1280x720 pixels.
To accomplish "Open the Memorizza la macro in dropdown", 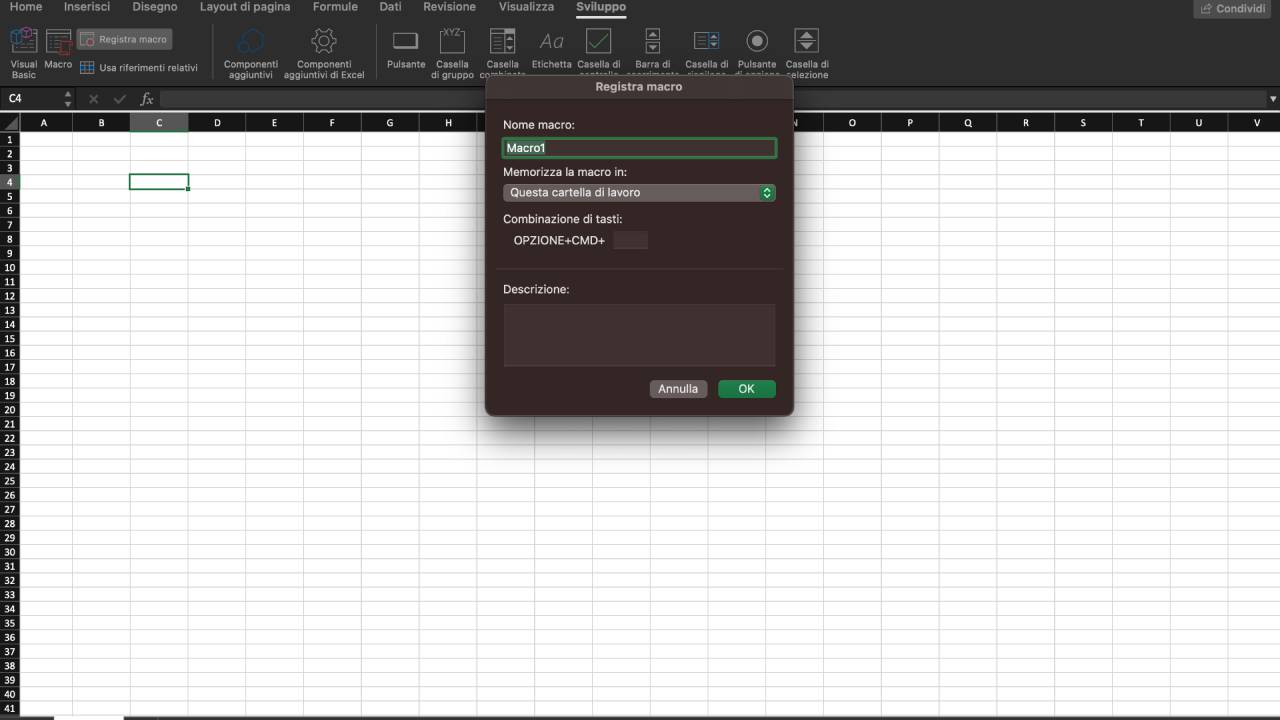I will [x=639, y=192].
